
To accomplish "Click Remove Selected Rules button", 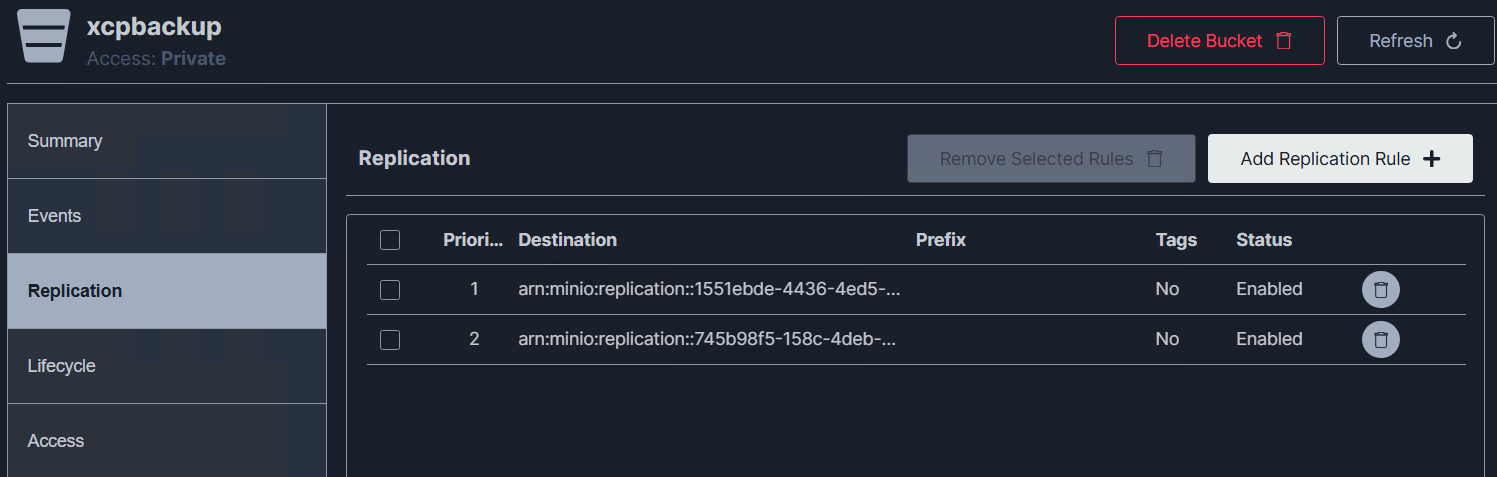I will [x=1050, y=159].
